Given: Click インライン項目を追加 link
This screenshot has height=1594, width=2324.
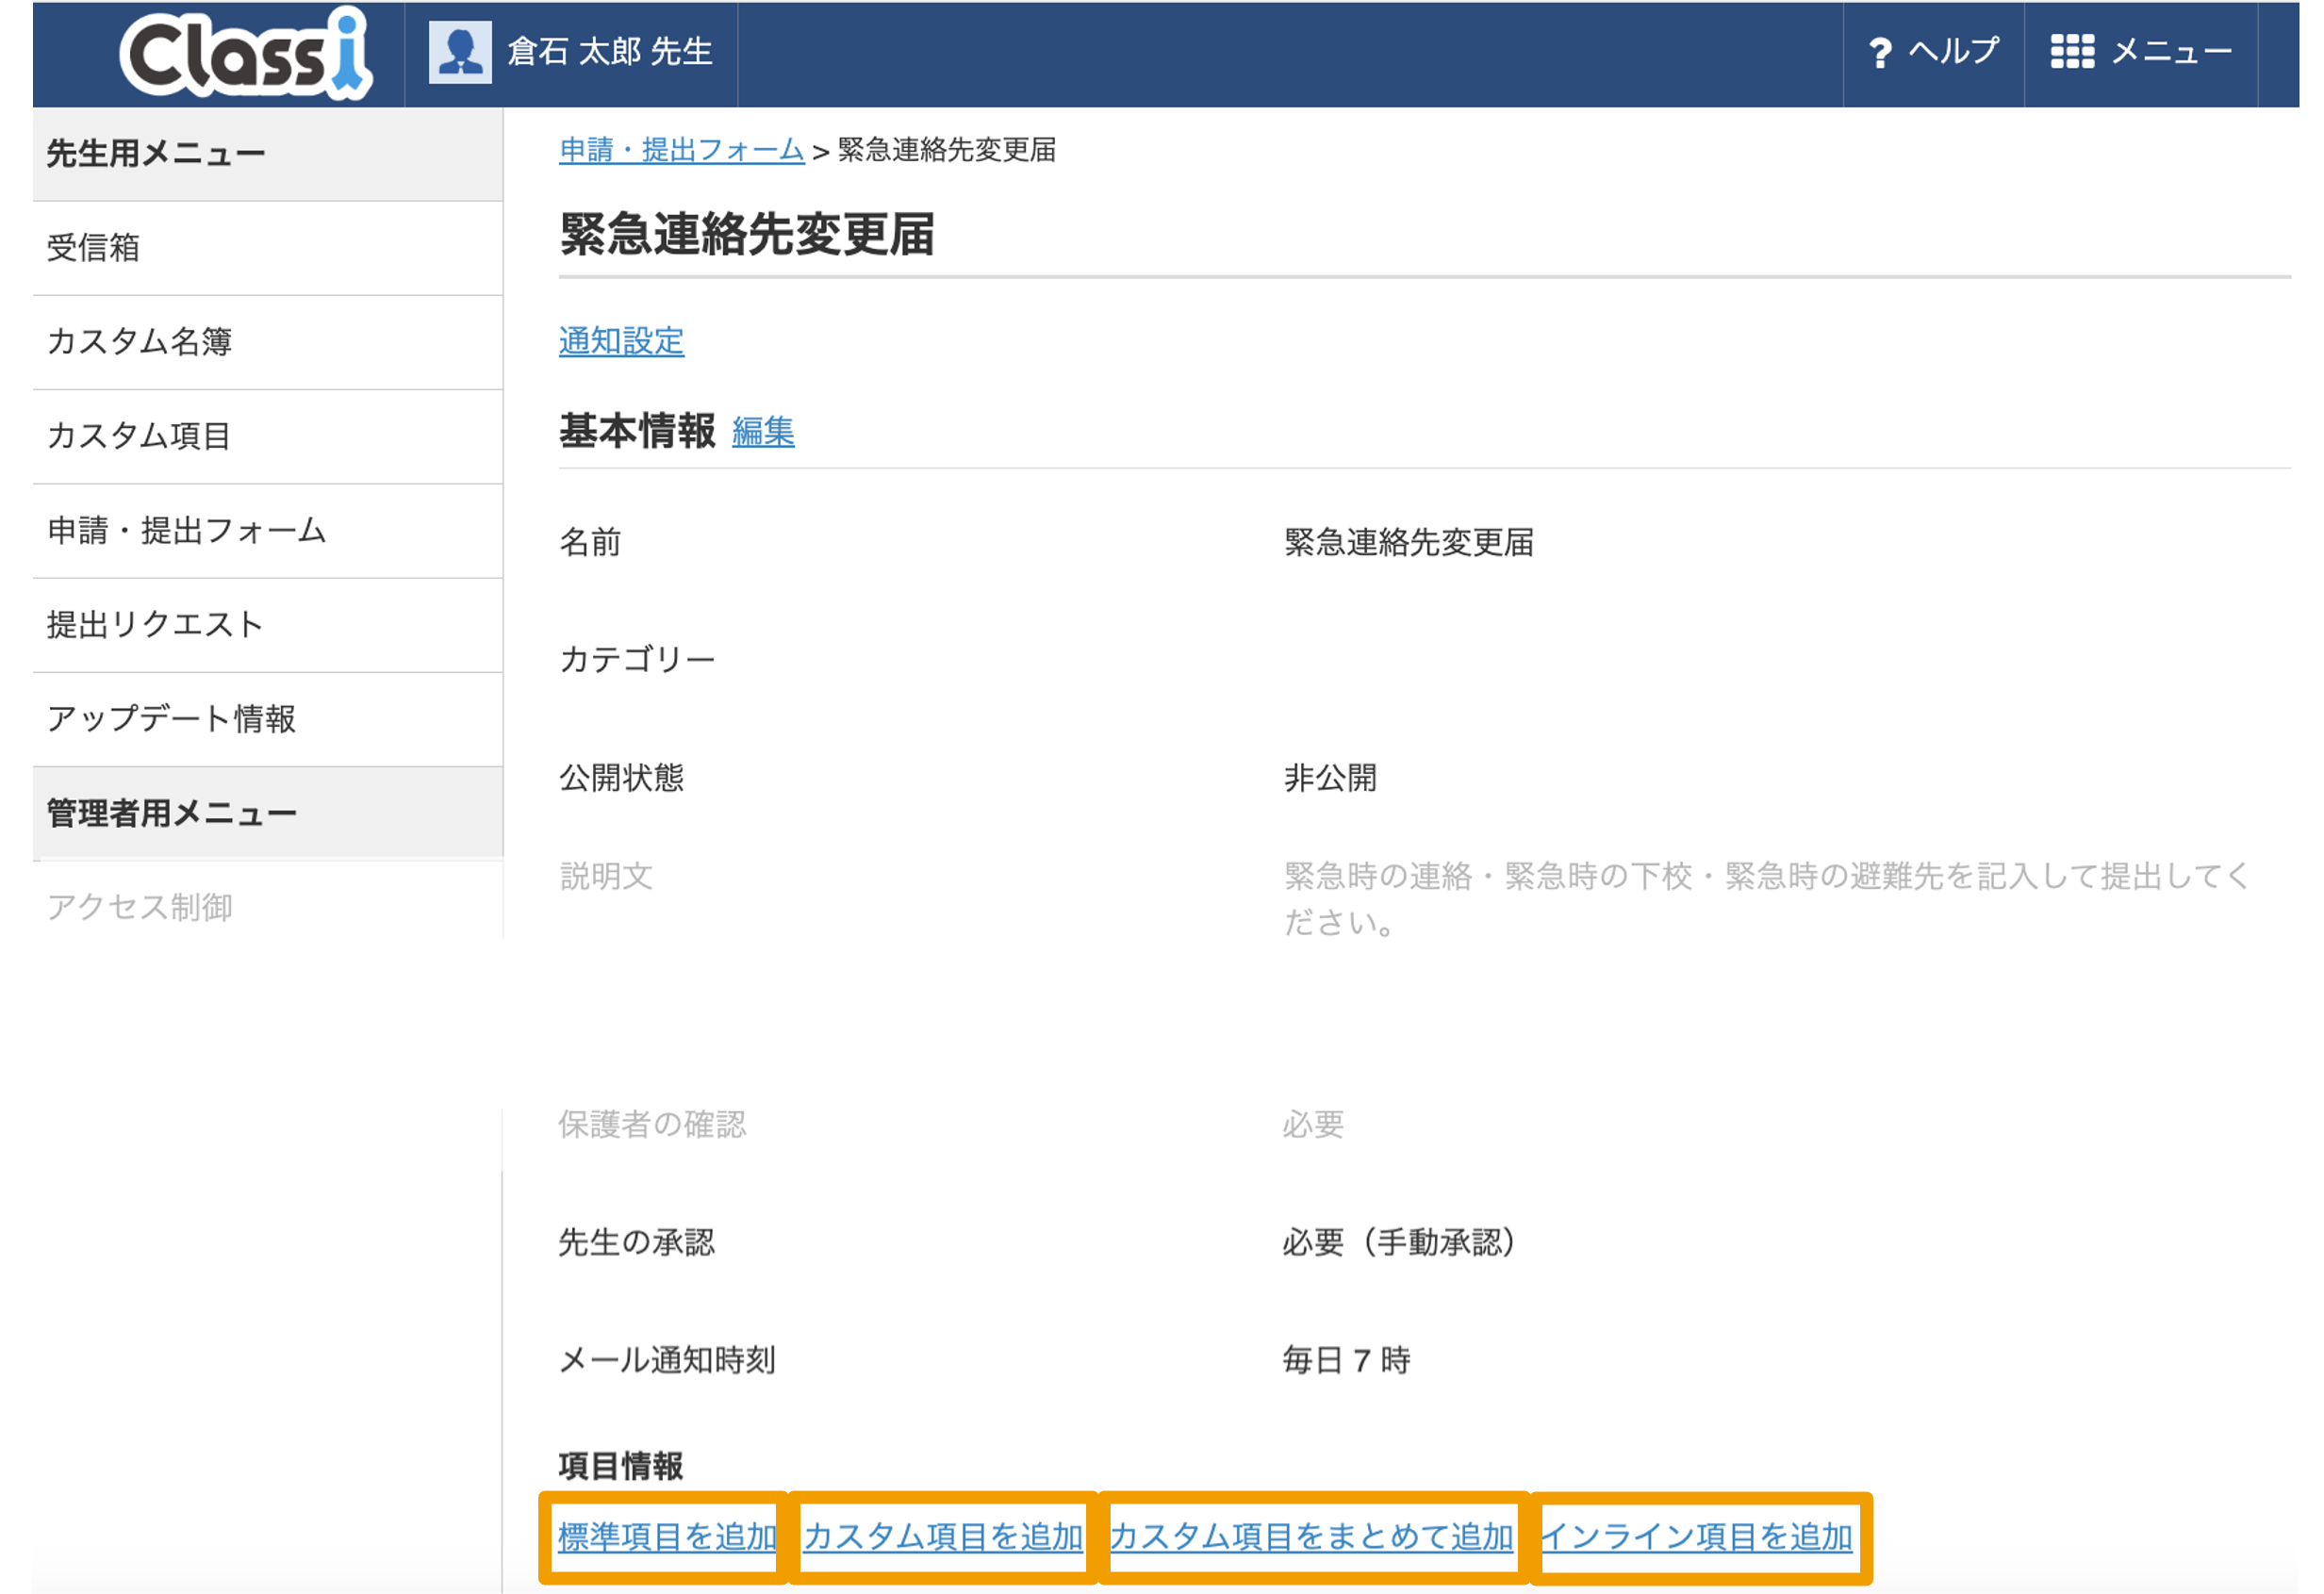Looking at the screenshot, I should coord(1697,1536).
